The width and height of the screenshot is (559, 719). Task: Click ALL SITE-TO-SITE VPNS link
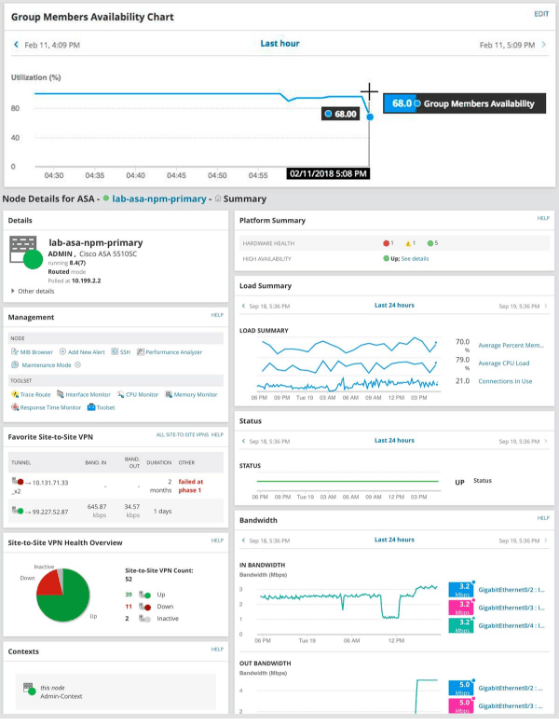183,435
